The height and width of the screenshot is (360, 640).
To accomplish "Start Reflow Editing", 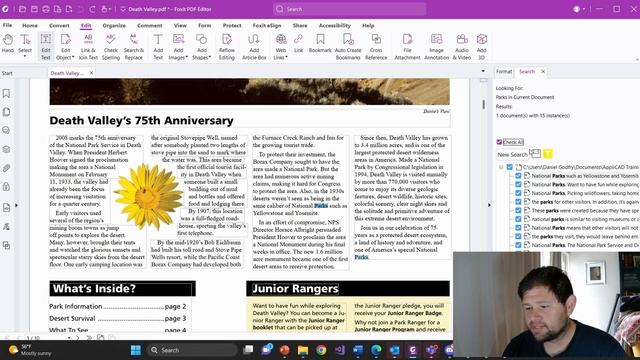I will 227,47.
